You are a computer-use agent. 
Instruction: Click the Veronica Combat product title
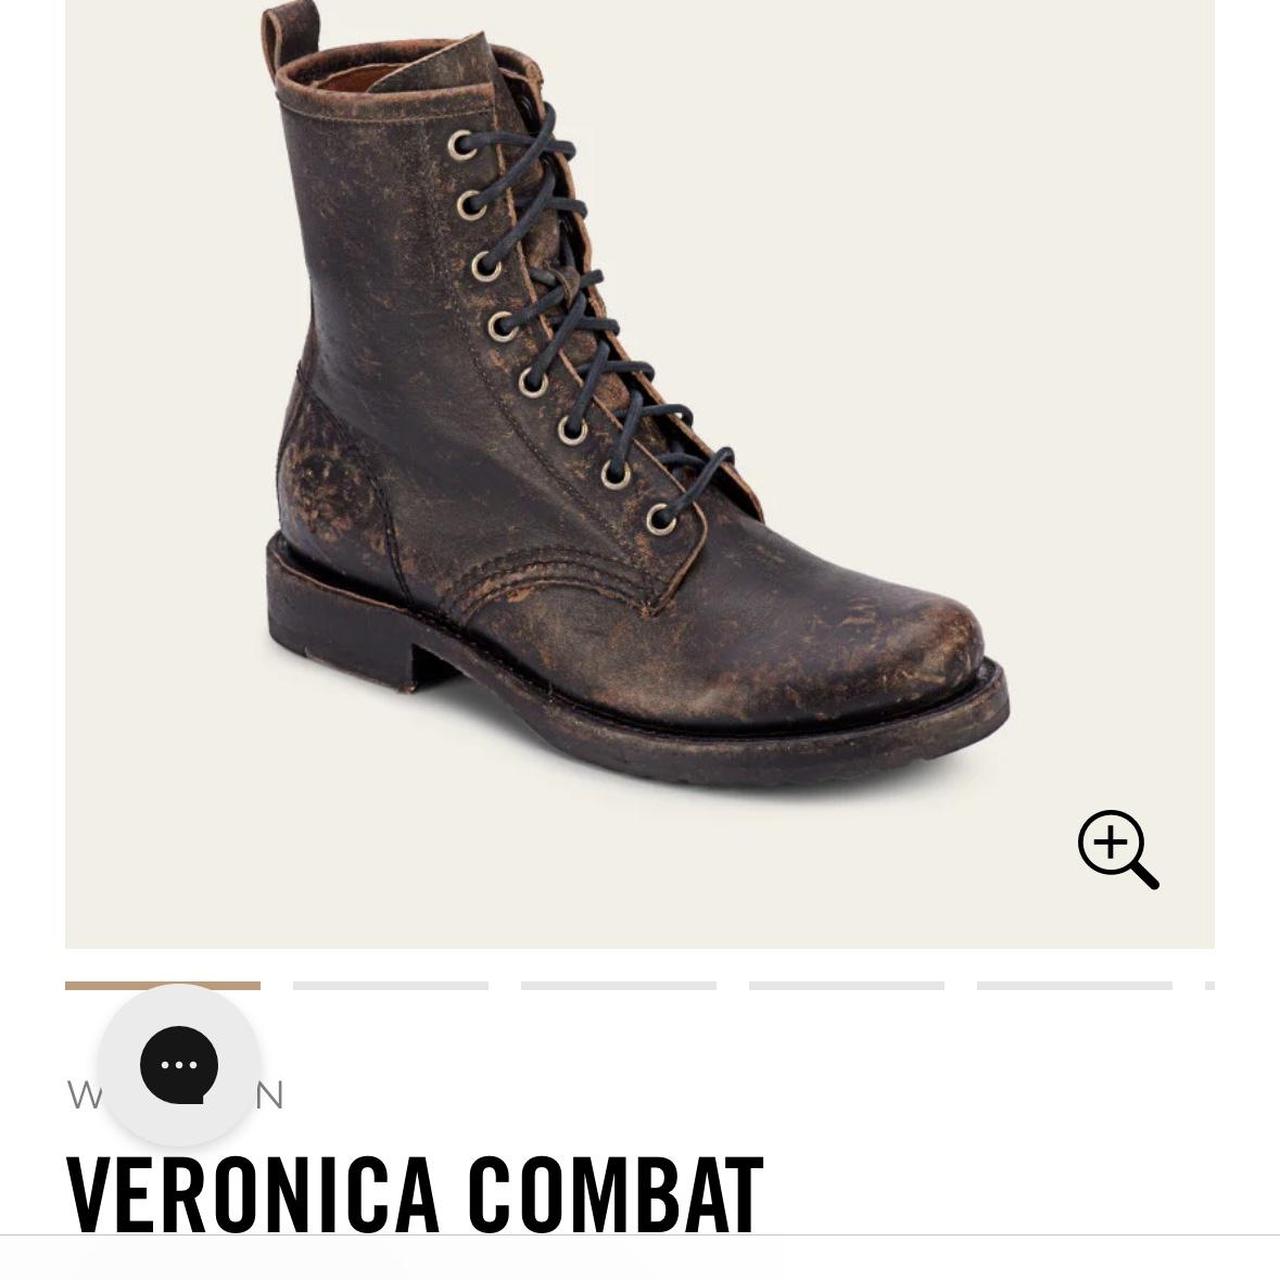tap(415, 1193)
